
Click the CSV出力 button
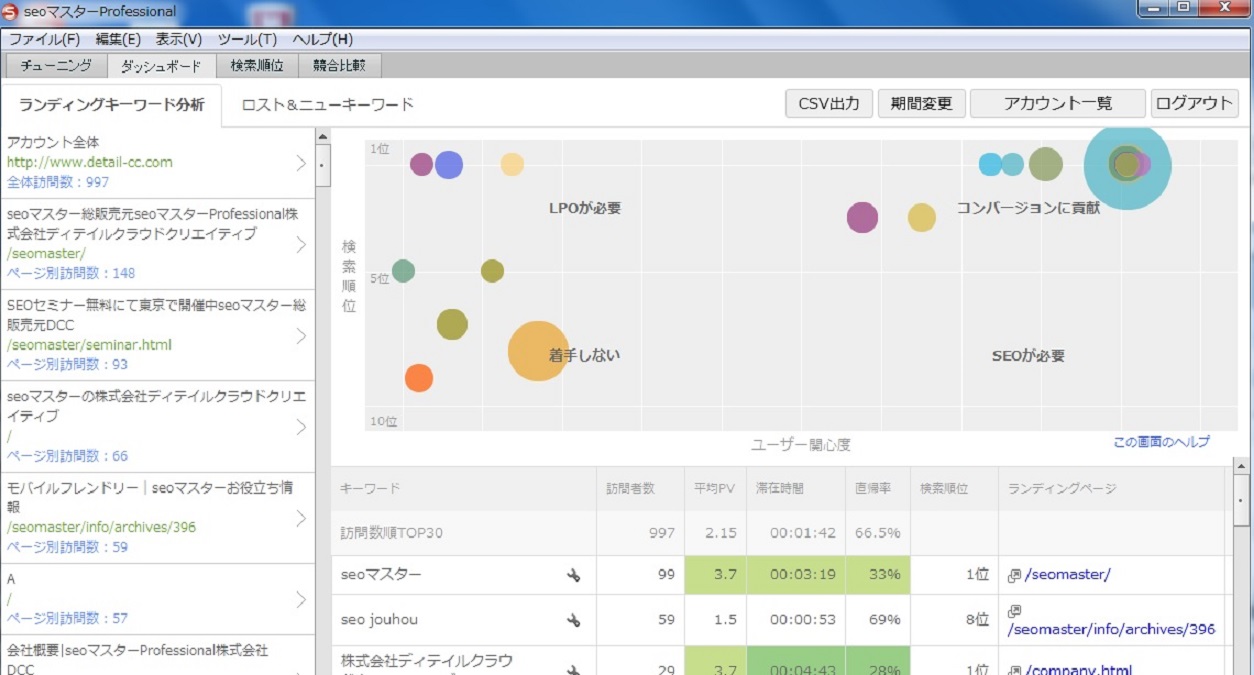(829, 103)
